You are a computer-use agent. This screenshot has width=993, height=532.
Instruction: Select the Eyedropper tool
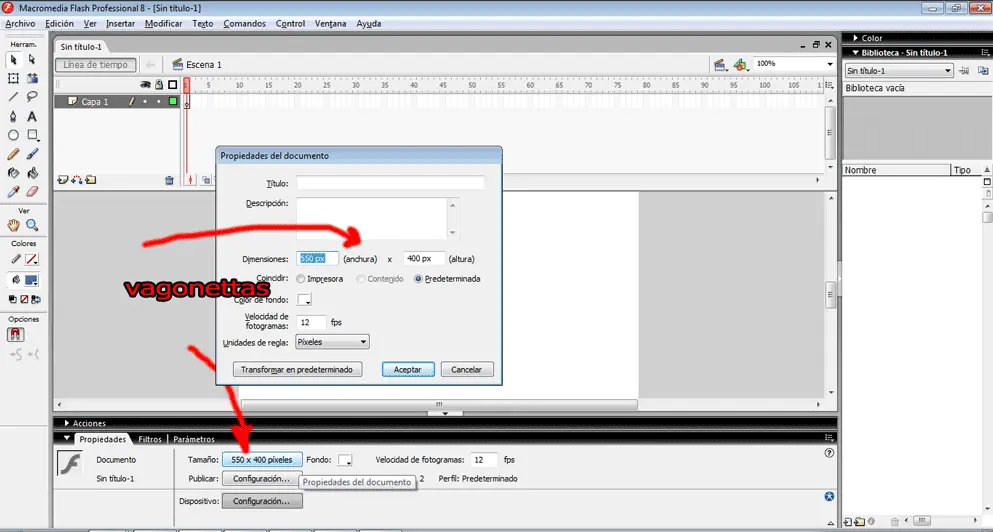coord(13,191)
